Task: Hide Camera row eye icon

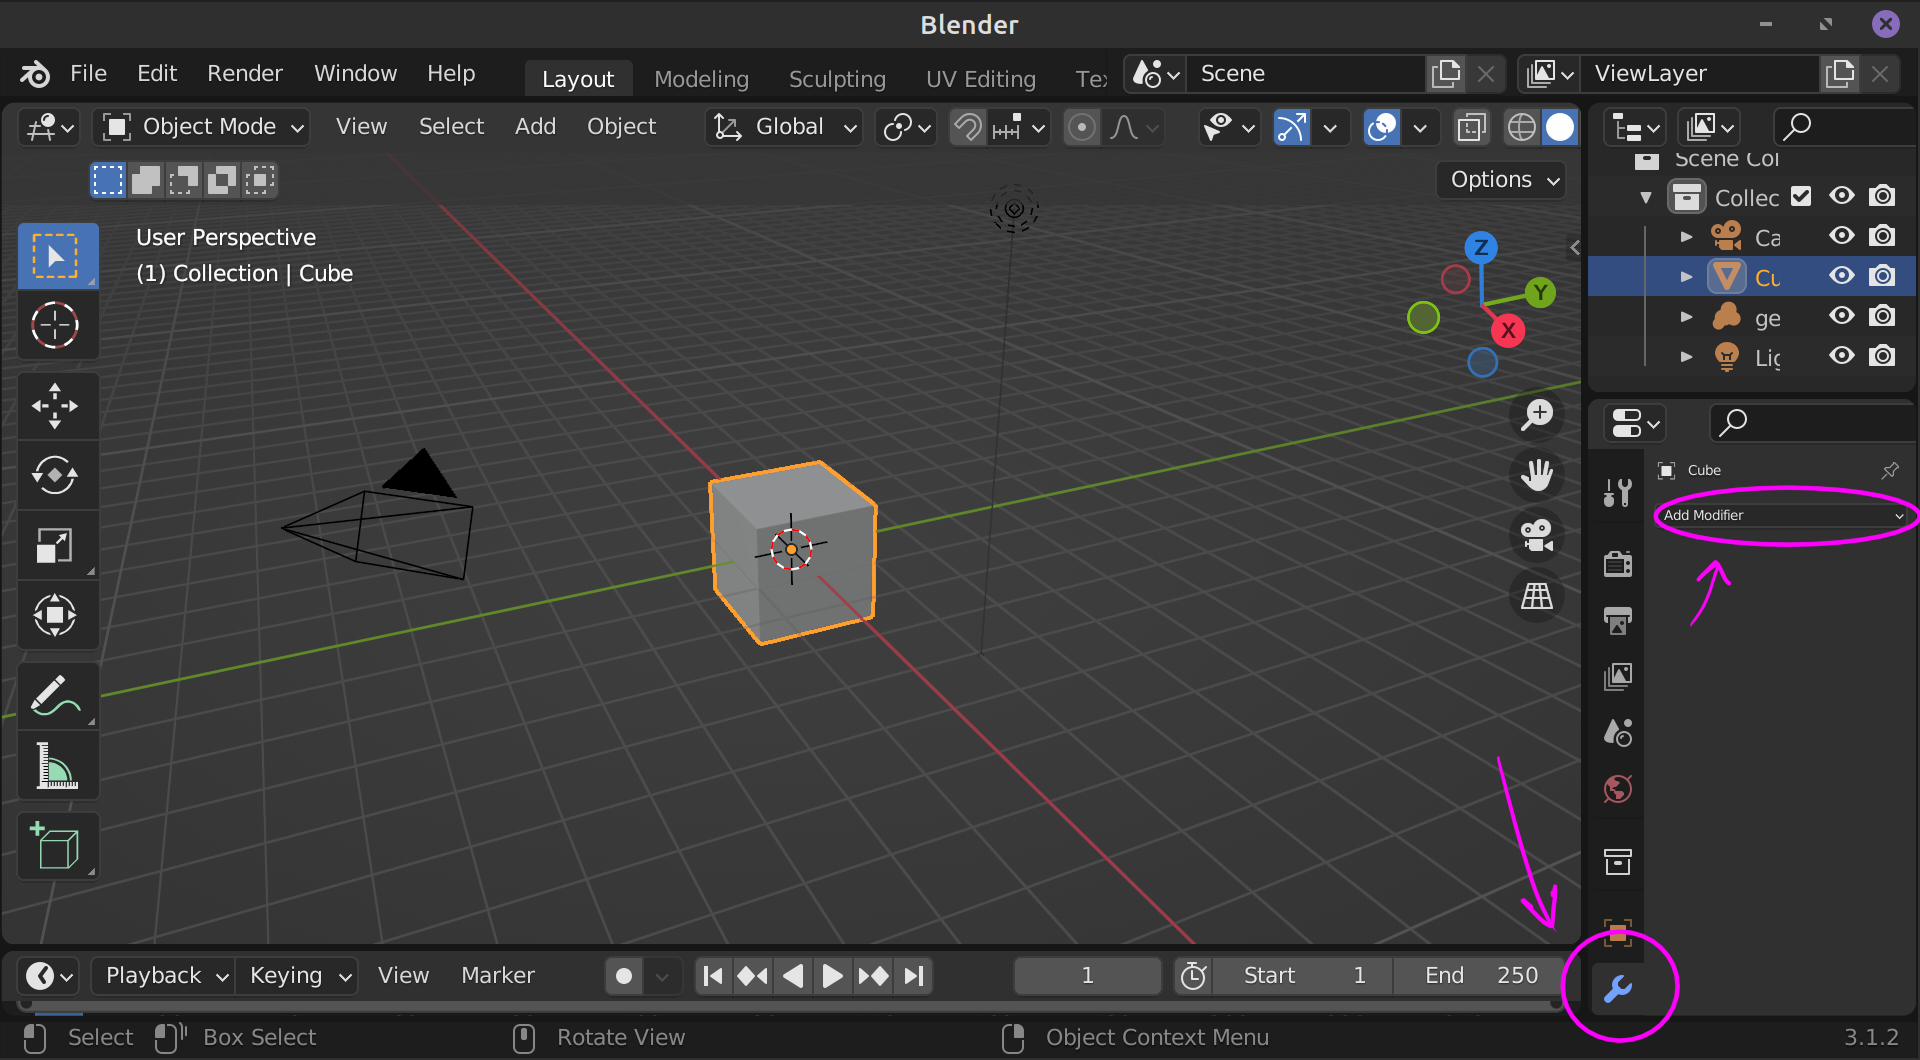Action: (1842, 236)
